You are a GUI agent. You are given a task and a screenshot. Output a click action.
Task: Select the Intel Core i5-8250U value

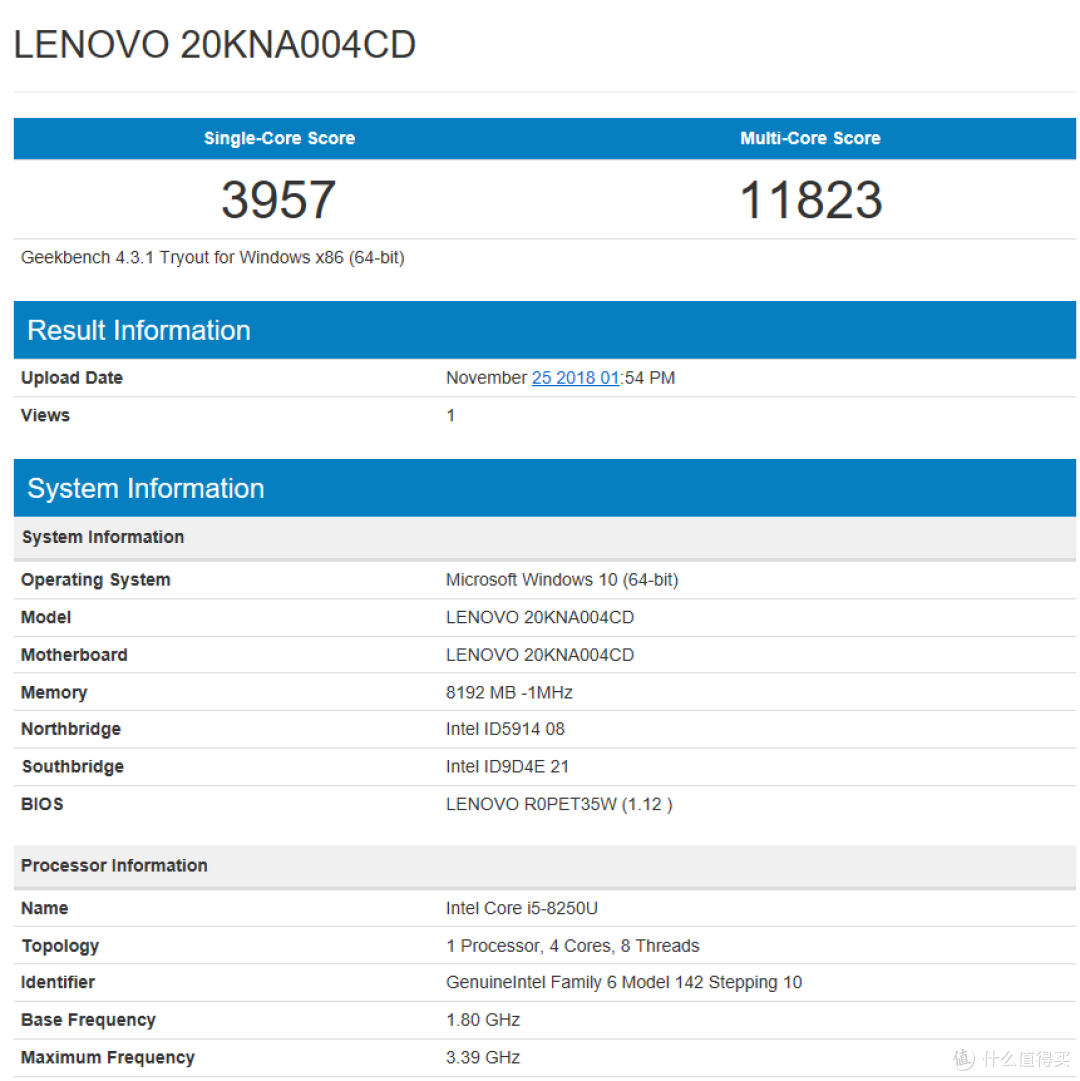point(522,909)
